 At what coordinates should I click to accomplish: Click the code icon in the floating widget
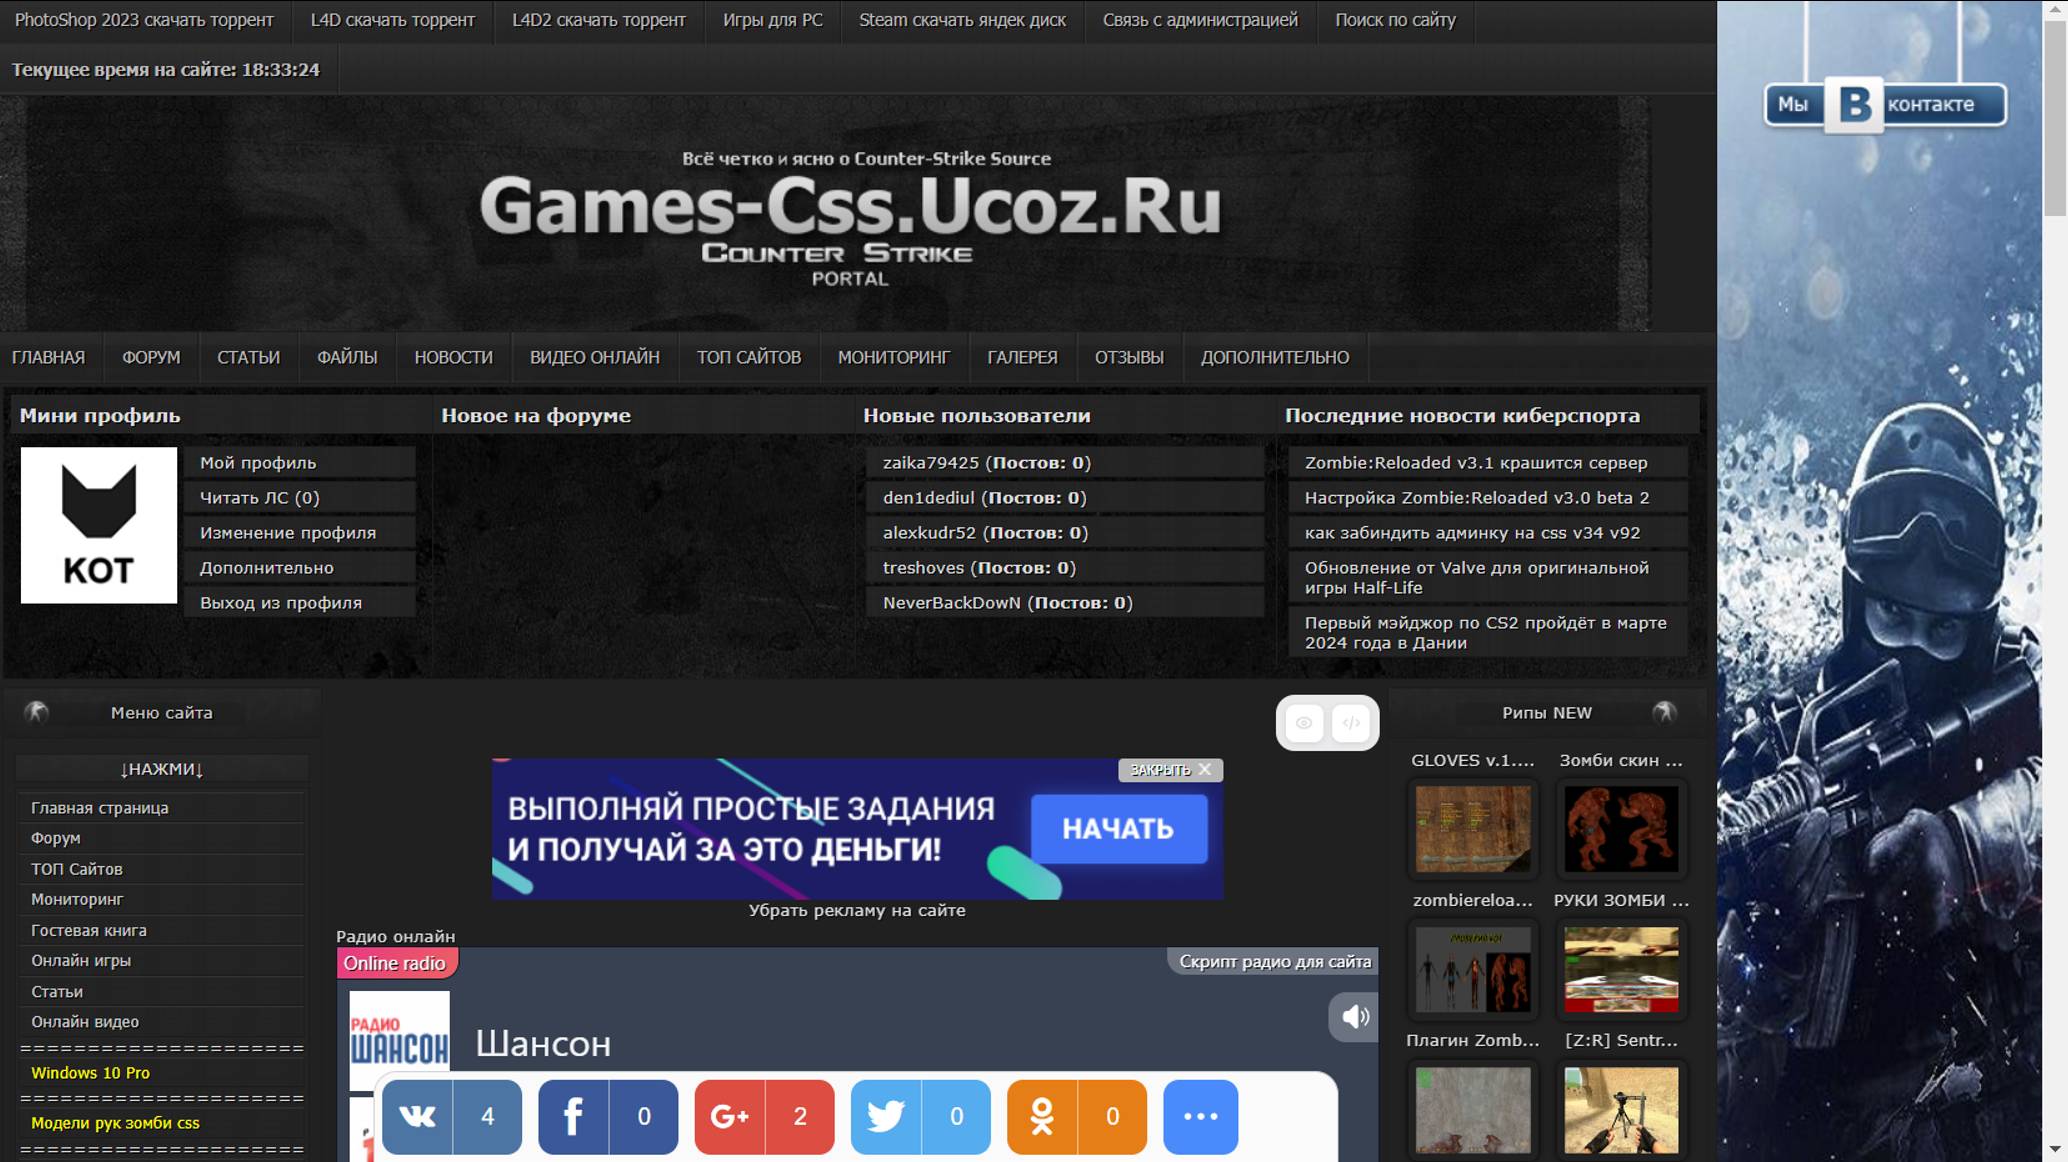click(x=1352, y=722)
